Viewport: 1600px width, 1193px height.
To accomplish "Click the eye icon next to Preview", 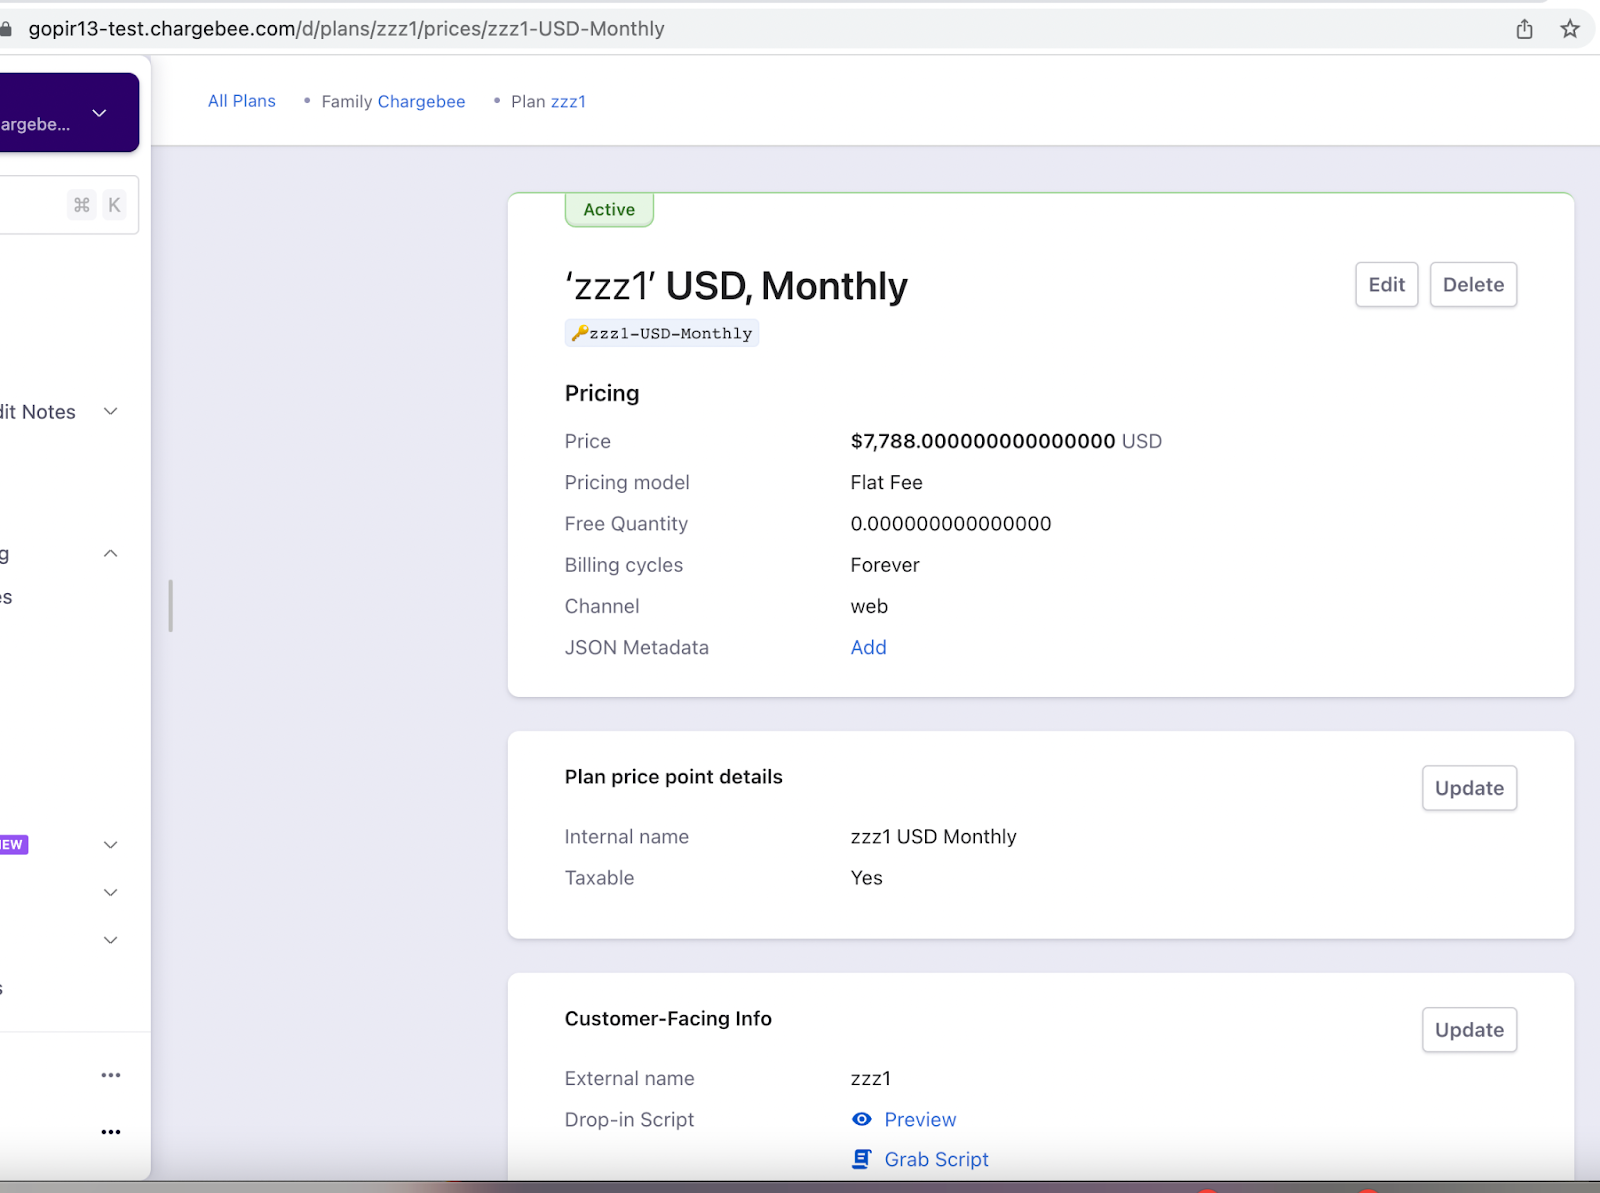I will click(x=861, y=1119).
